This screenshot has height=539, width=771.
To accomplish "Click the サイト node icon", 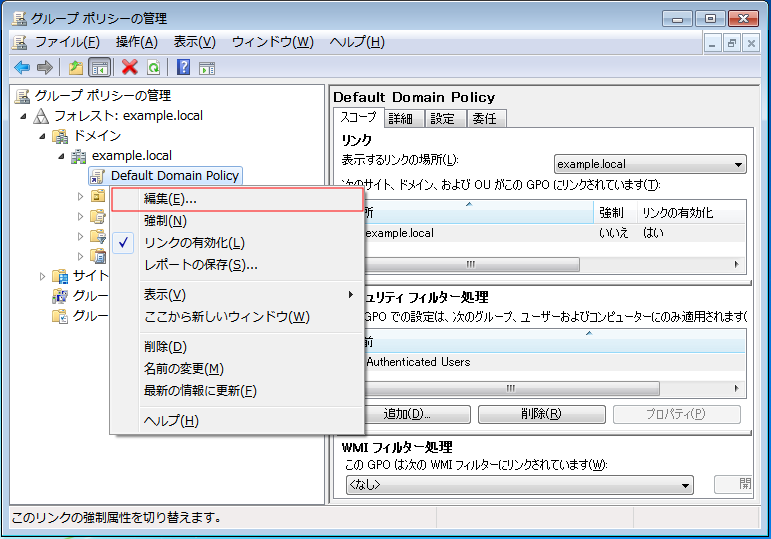I will click(60, 276).
